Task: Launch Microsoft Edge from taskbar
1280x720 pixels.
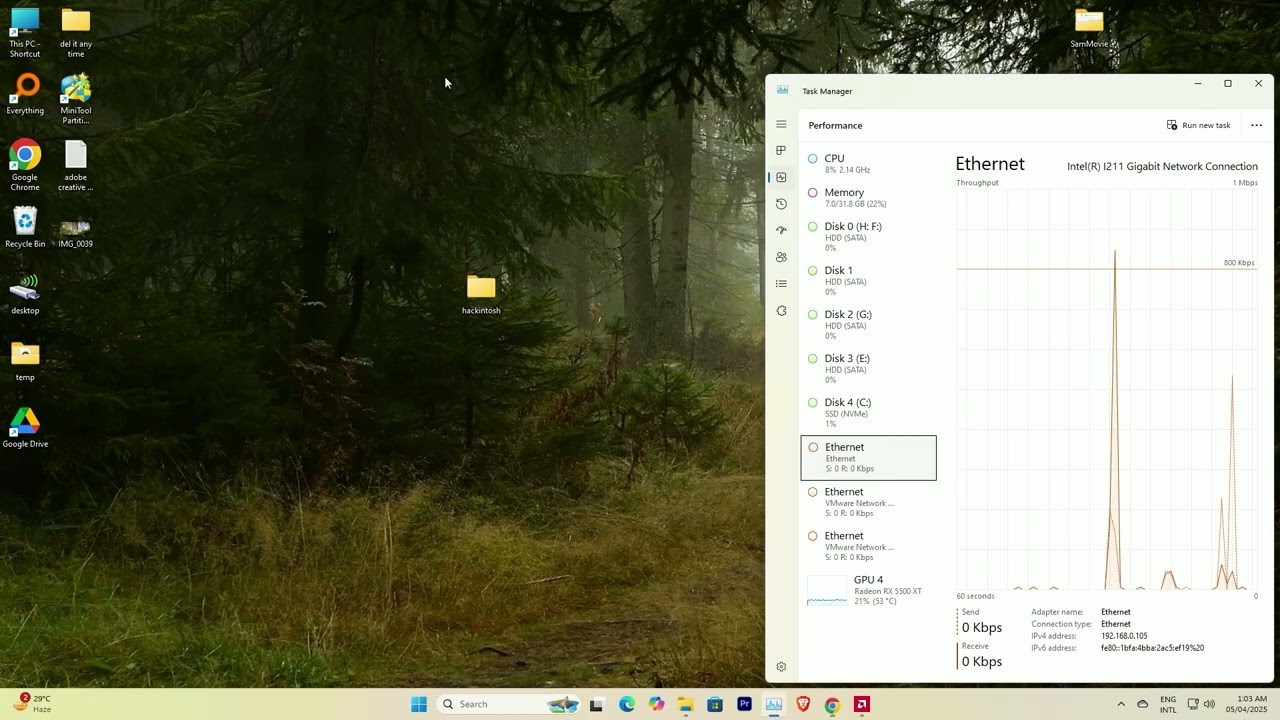Action: click(x=626, y=704)
